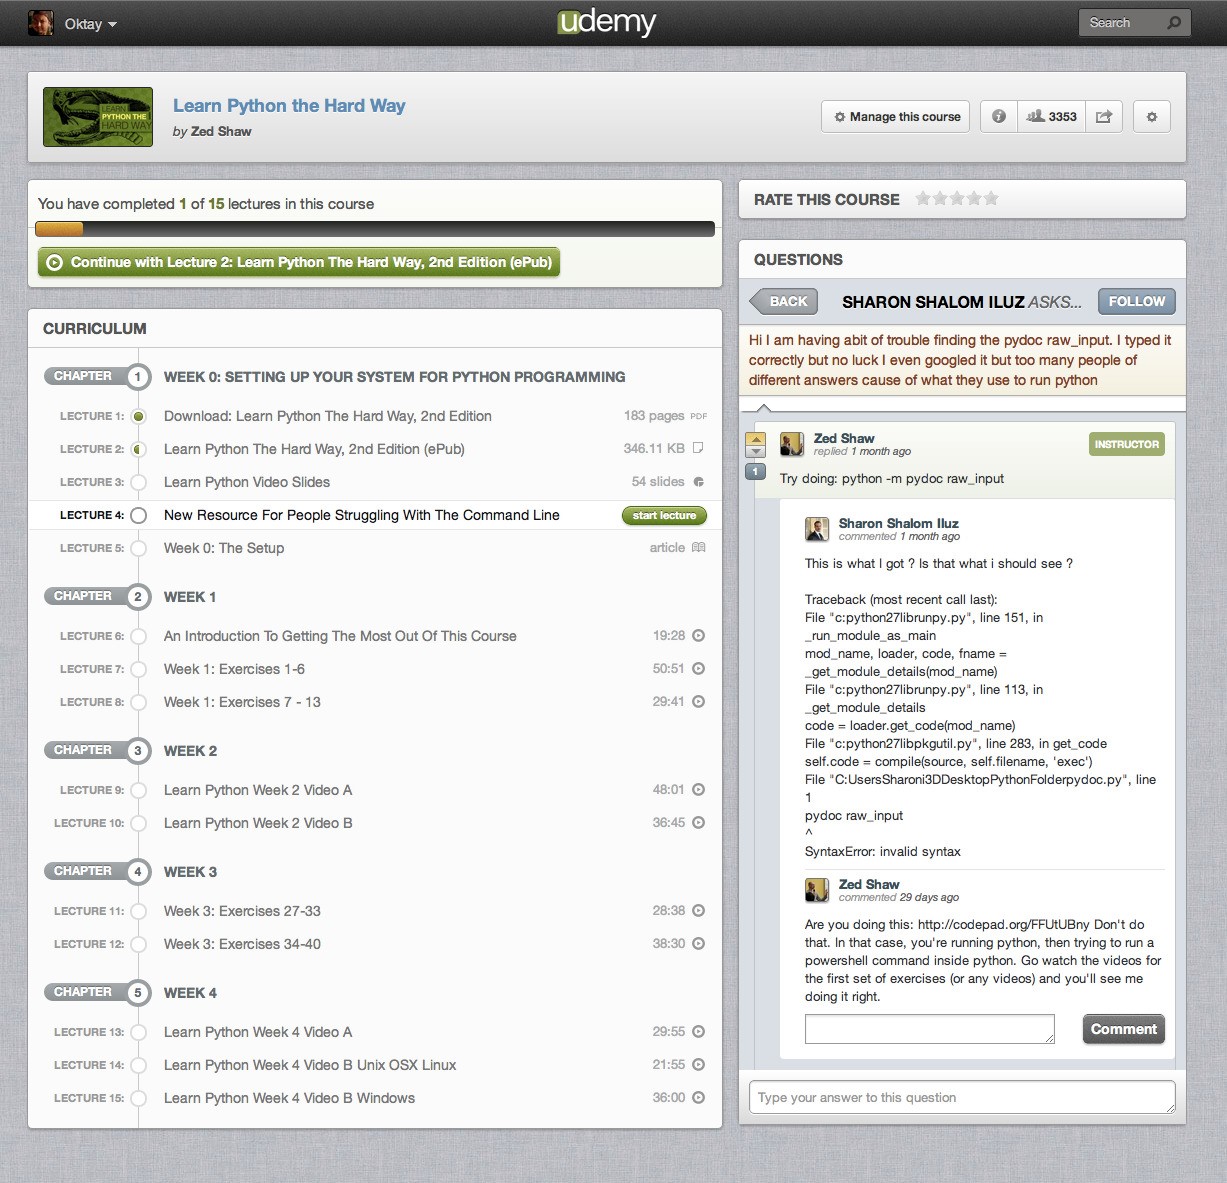The image size is (1227, 1183).
Task: Open Week 3: Exercises 34-40 lecture
Action: pos(242,944)
